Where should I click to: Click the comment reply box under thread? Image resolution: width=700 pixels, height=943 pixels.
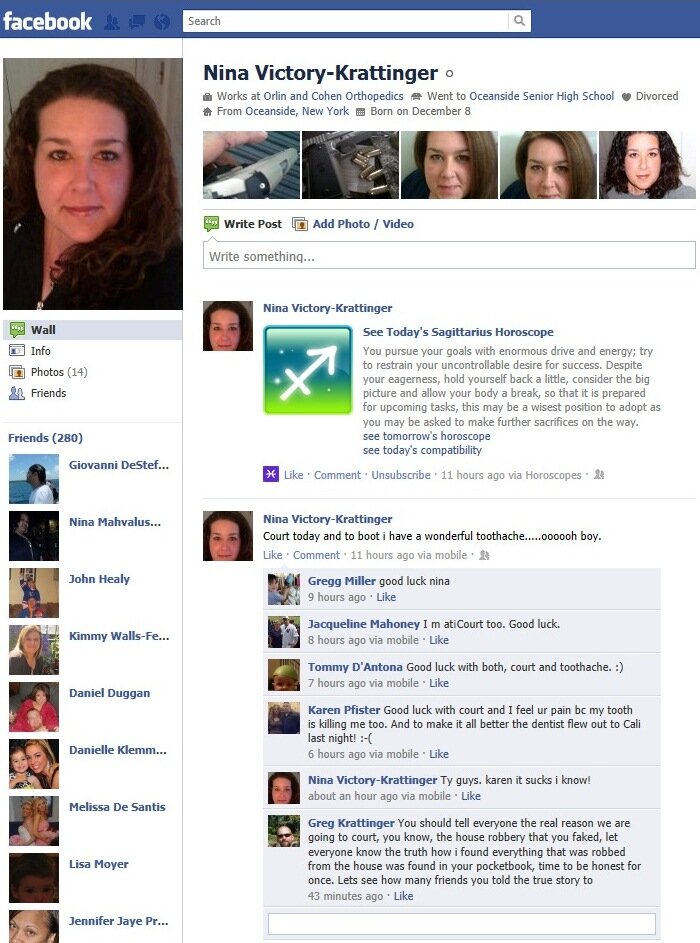[461, 923]
